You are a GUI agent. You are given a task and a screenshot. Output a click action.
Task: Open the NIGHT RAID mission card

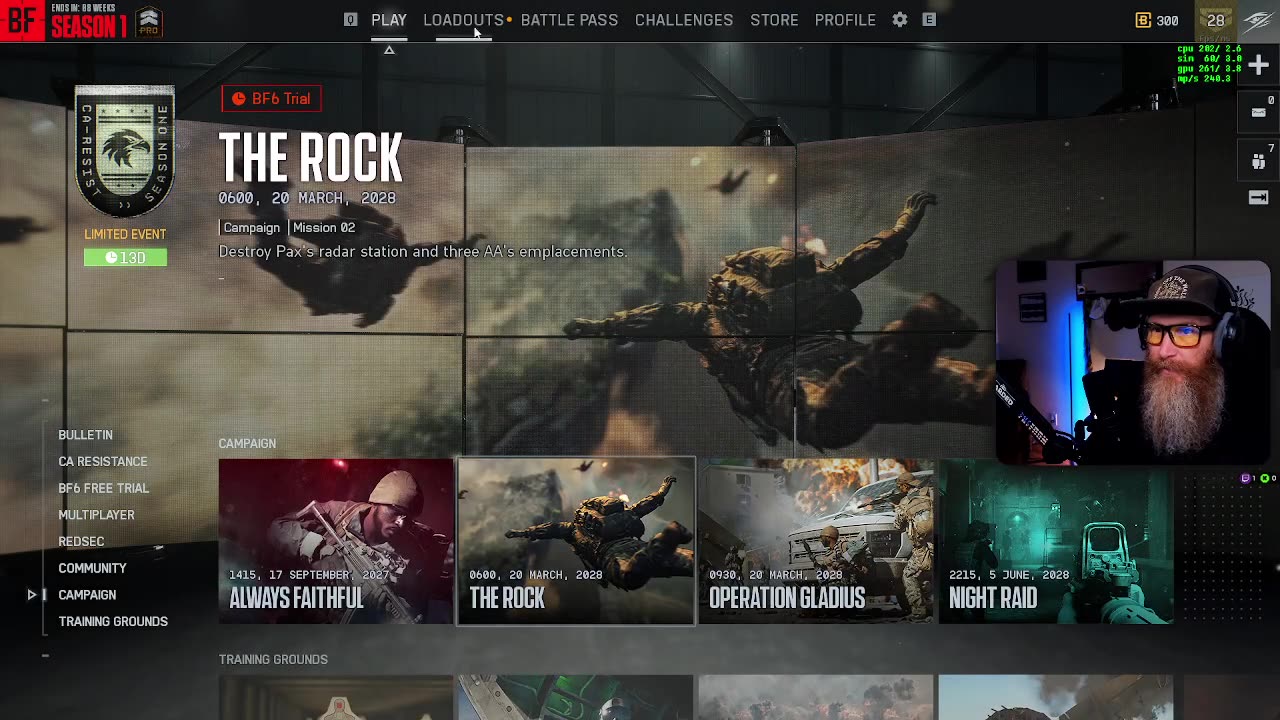coord(1056,541)
